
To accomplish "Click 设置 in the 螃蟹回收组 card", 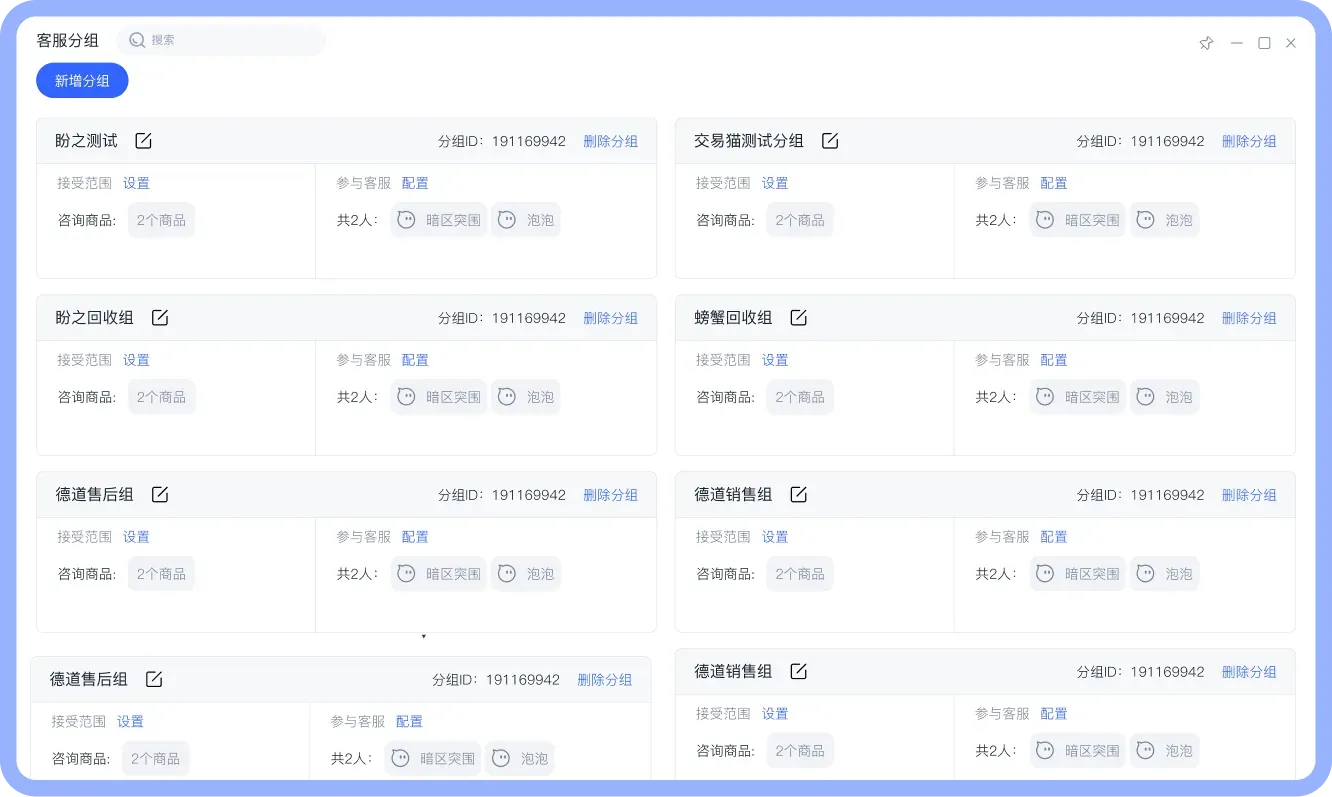I will point(775,360).
